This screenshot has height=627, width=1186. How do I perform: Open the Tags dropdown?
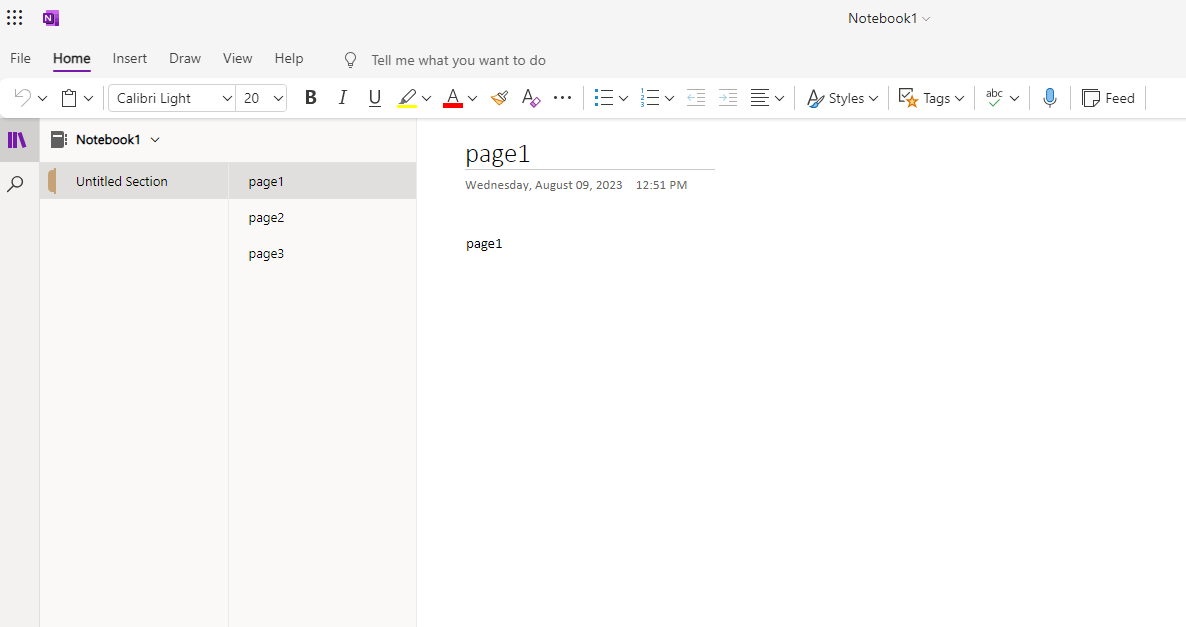coord(930,97)
